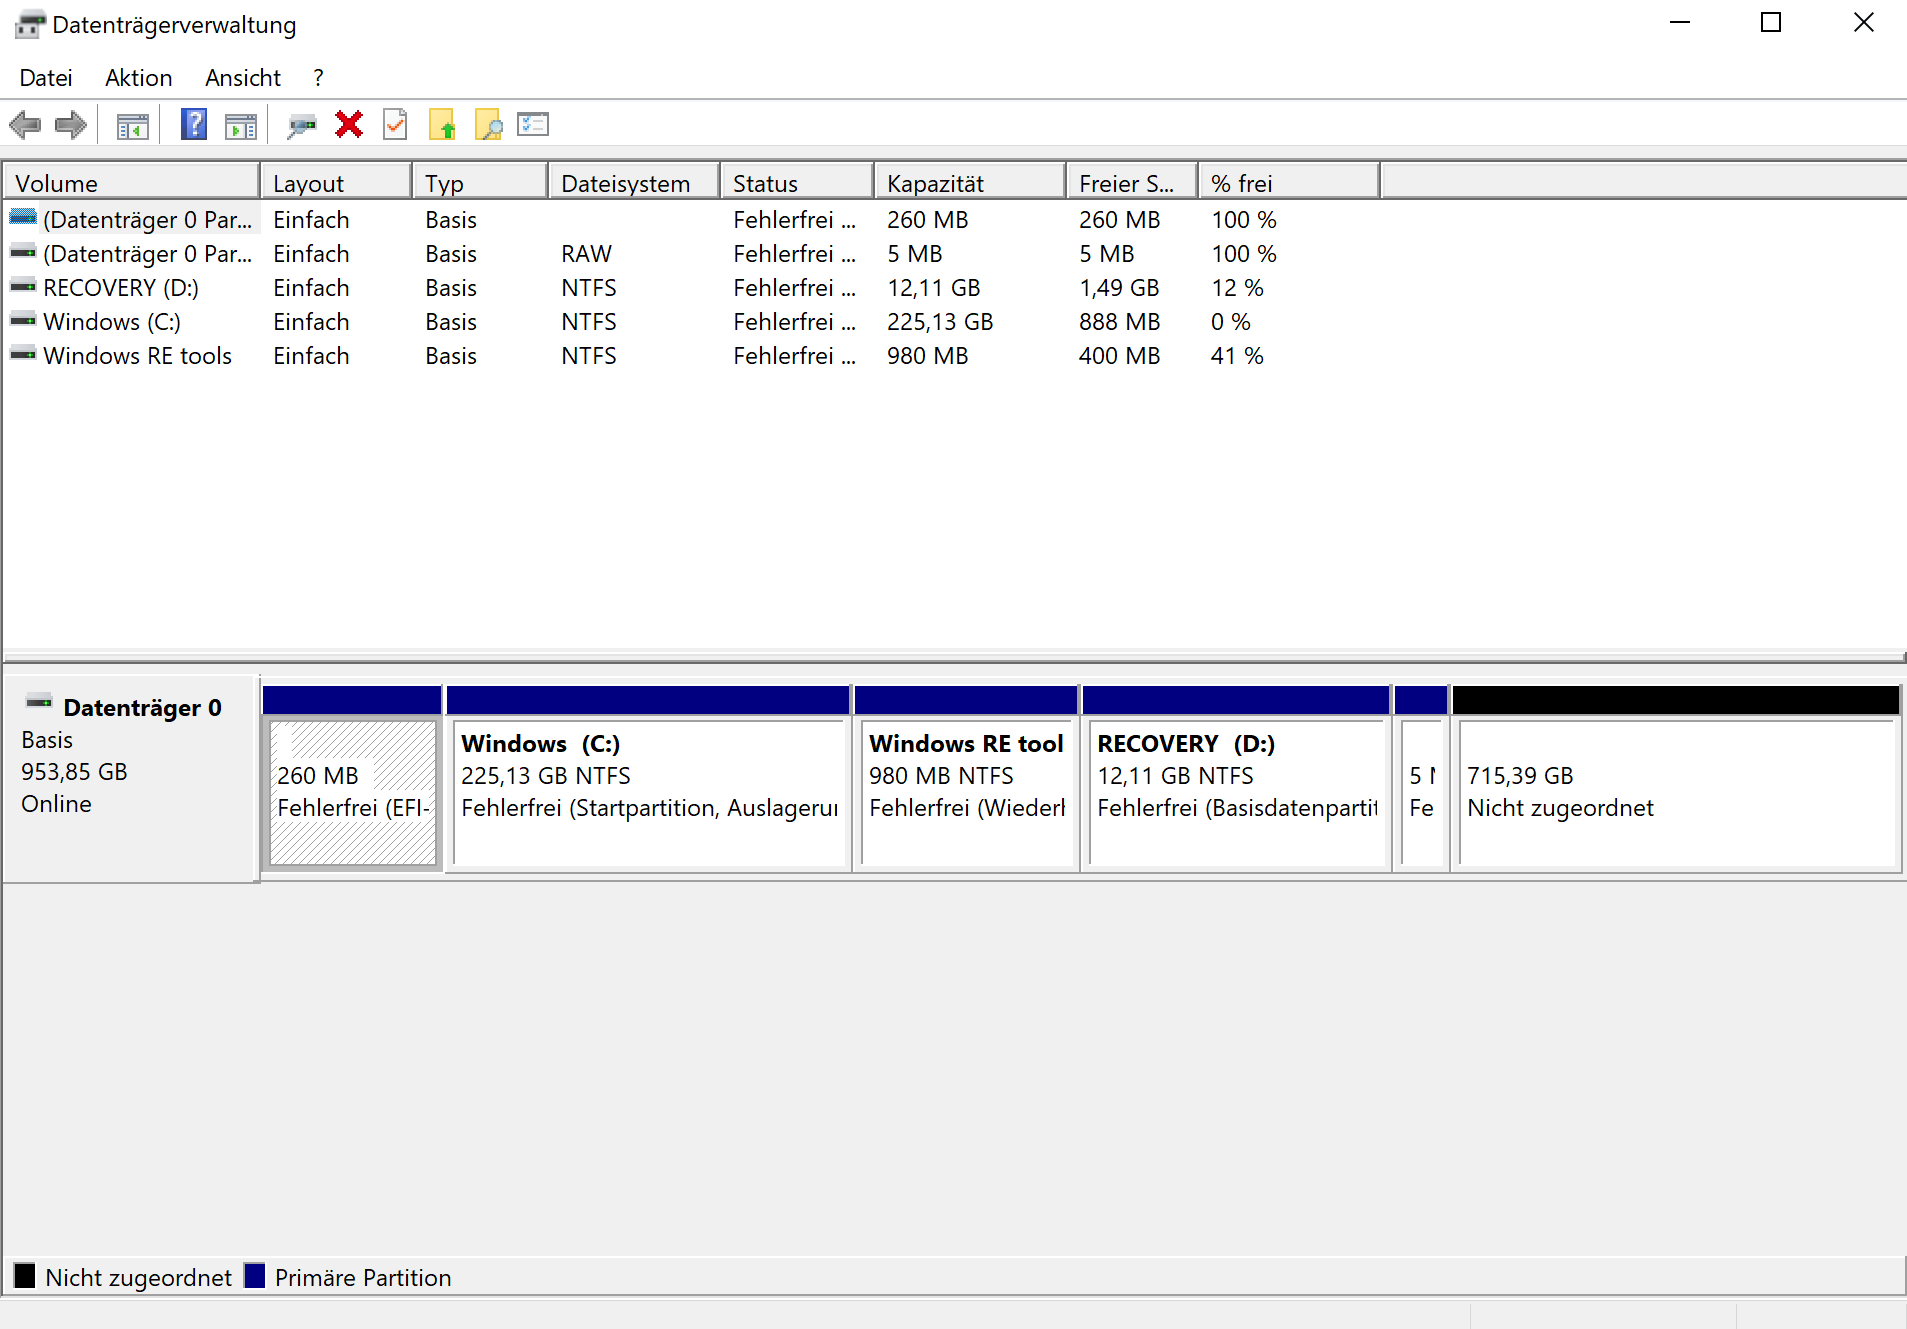
Task: Click the RAW file system cell
Action: point(586,254)
